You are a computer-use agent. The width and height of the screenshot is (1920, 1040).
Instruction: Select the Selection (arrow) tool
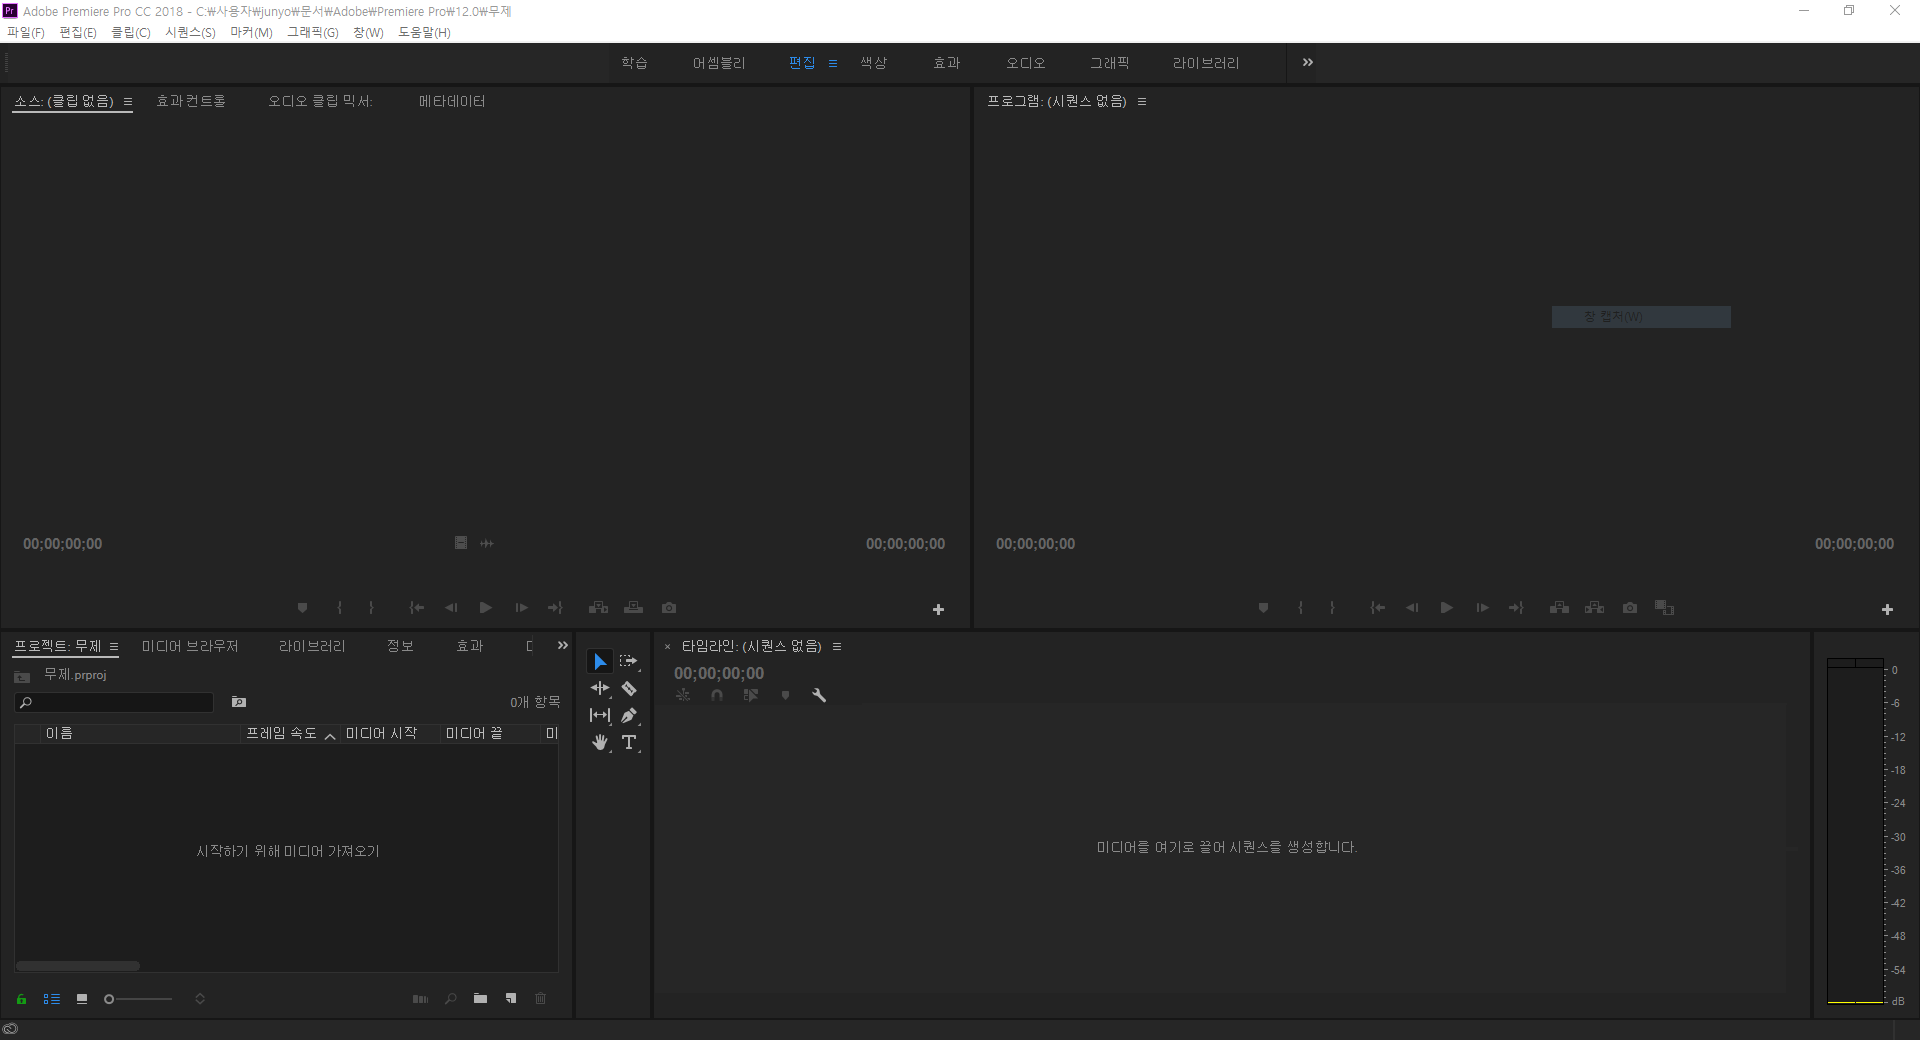point(599,661)
